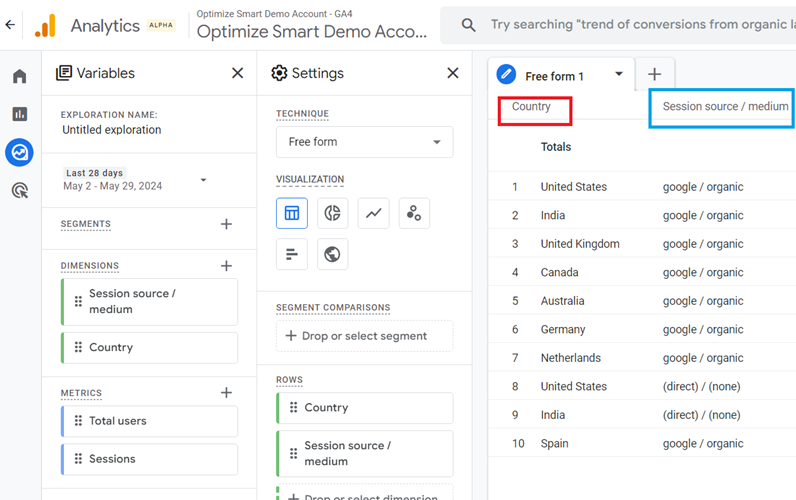The image size is (796, 500).
Task: Open the Free form 1 tab menu arrow
Action: tap(619, 74)
